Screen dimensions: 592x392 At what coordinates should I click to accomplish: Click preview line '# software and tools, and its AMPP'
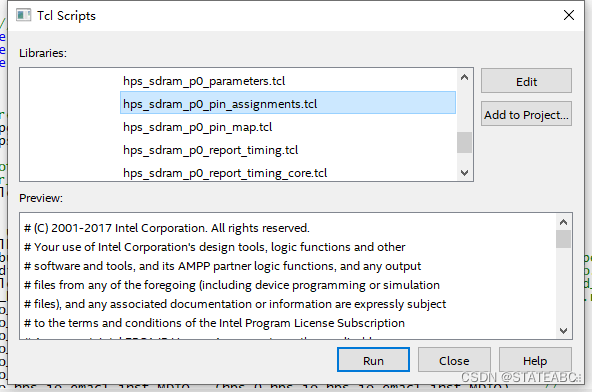click(x=222, y=266)
